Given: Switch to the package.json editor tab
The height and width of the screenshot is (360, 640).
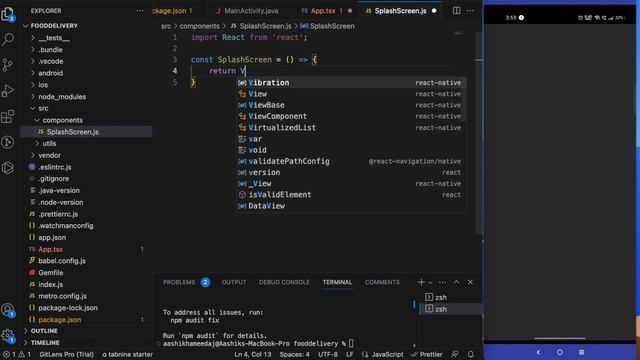Looking at the screenshot, I should (173, 11).
